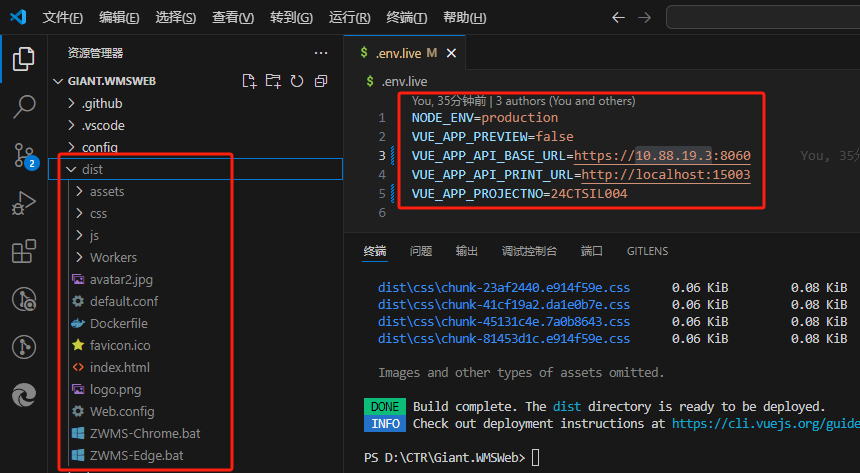Close the .env.live editor tab
Viewport: 860px width, 473px height.
(451, 52)
